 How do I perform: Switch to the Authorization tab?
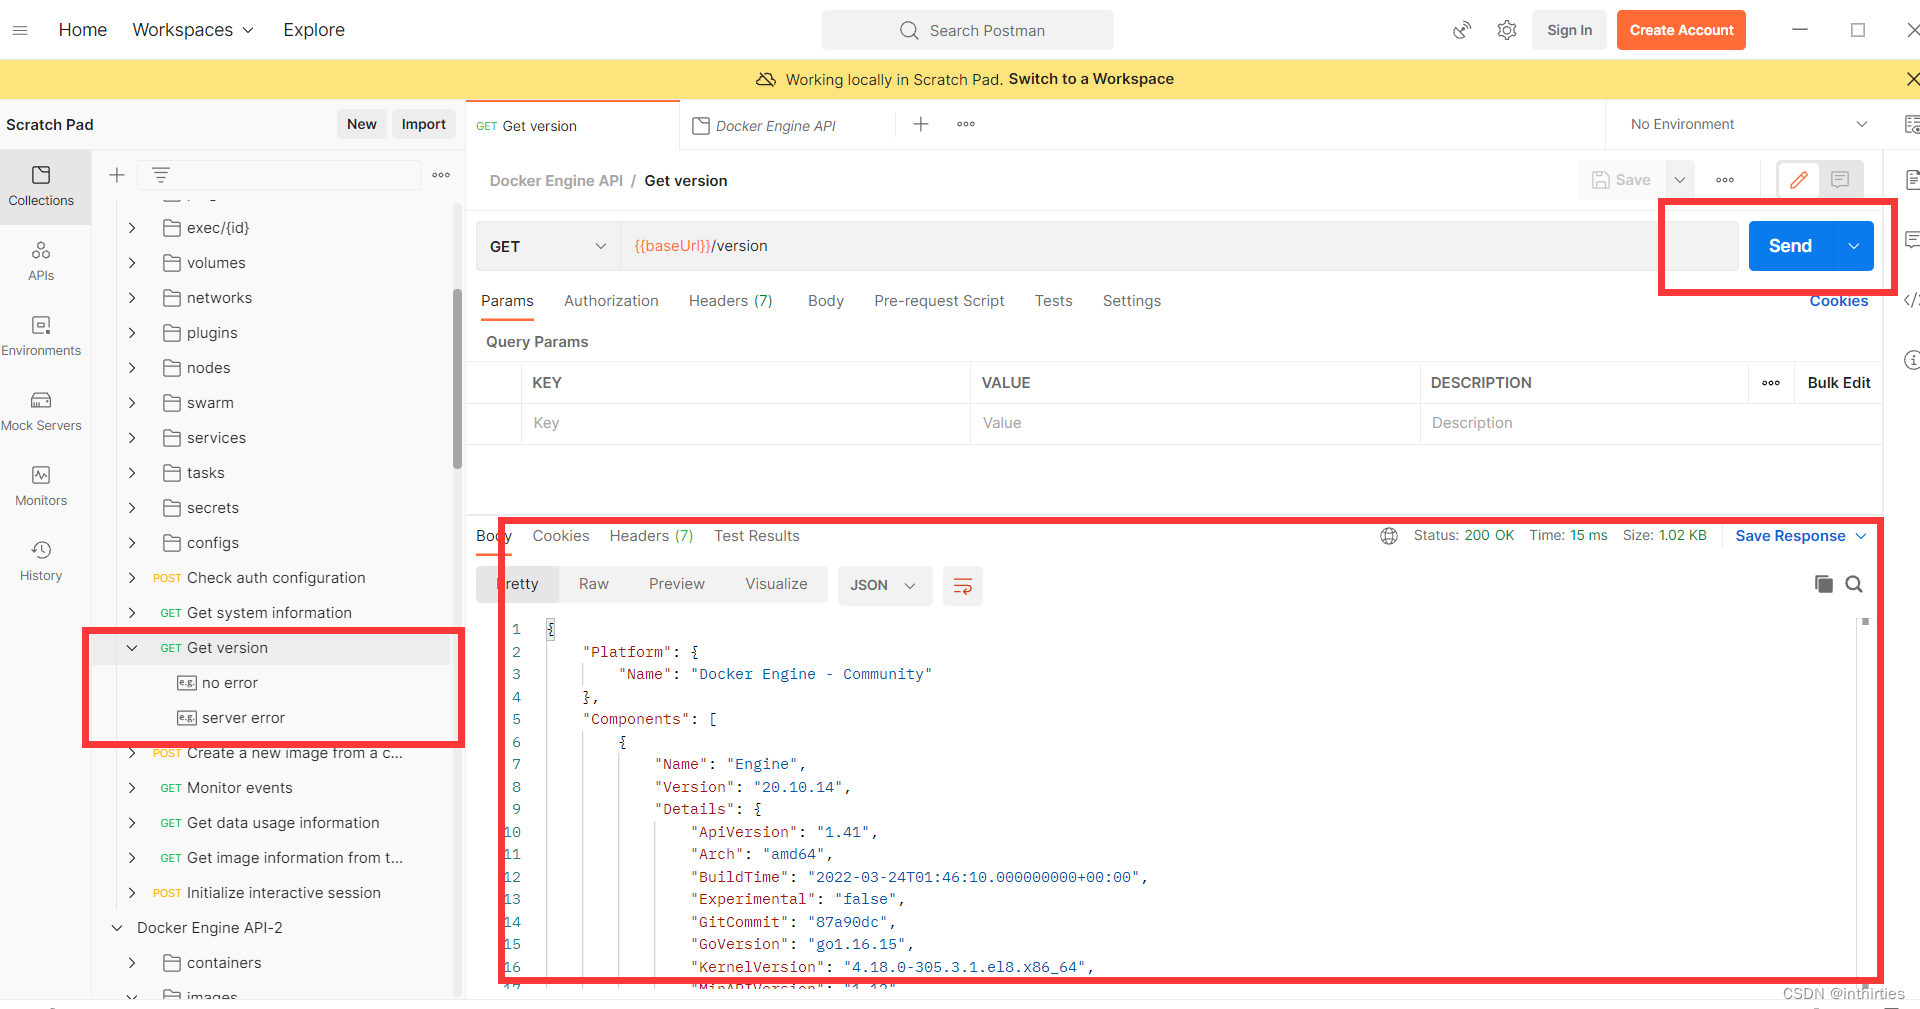coord(611,300)
